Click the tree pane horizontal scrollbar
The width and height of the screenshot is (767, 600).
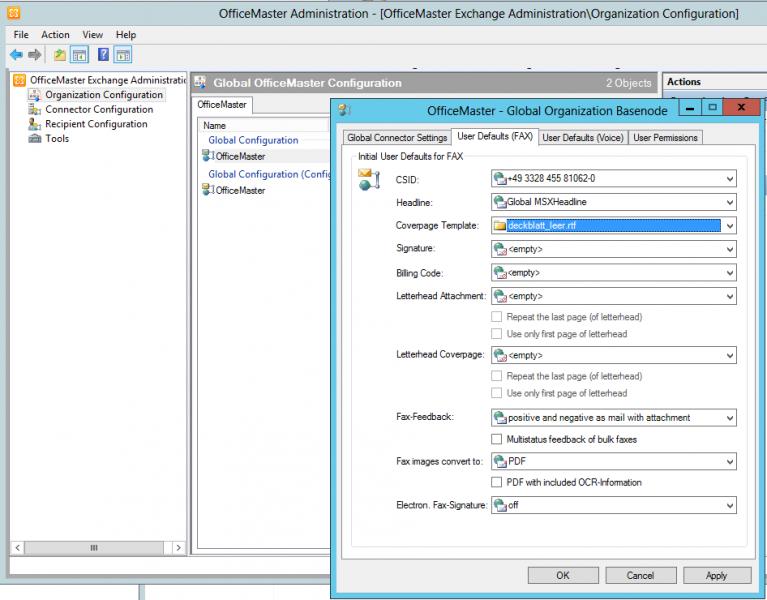(x=95, y=548)
